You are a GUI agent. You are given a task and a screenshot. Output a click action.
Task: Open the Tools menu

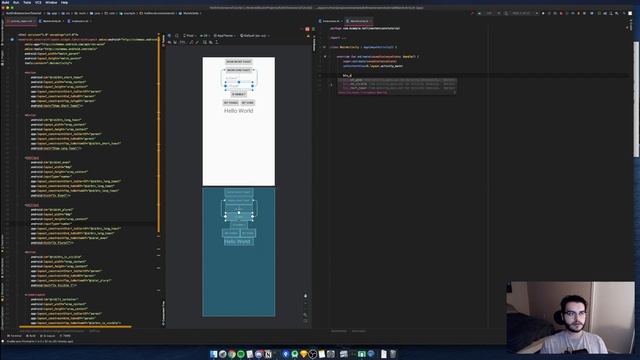coord(27,2)
